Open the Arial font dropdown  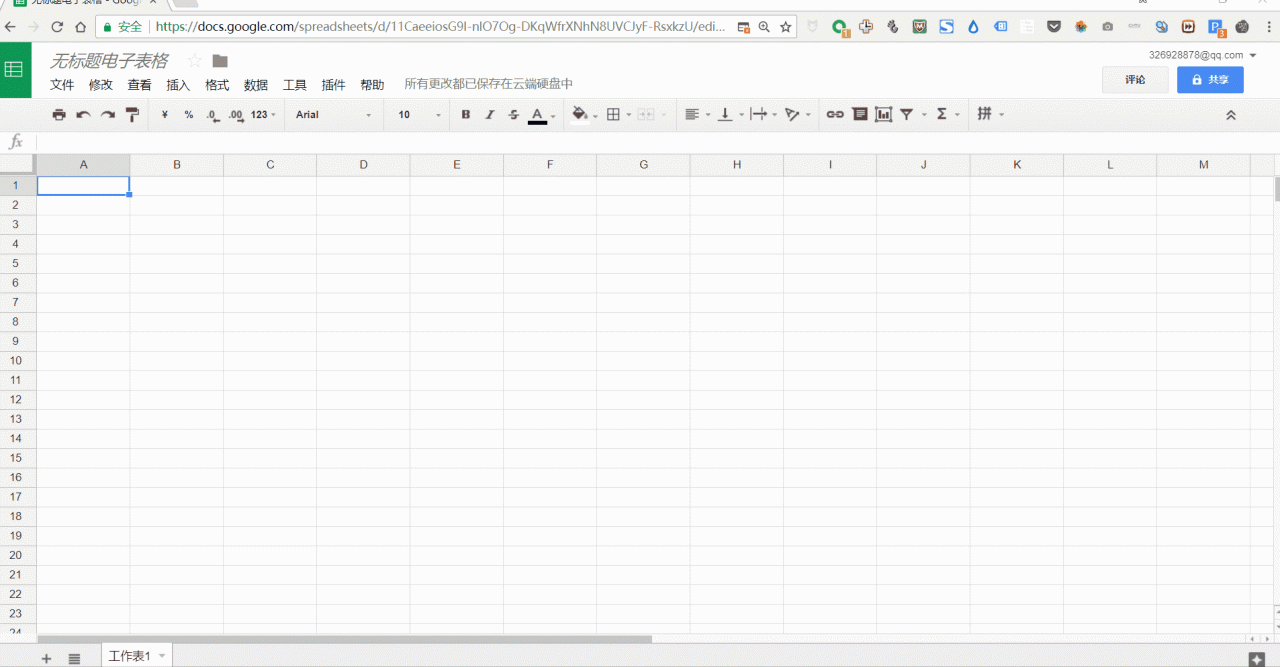pos(333,115)
